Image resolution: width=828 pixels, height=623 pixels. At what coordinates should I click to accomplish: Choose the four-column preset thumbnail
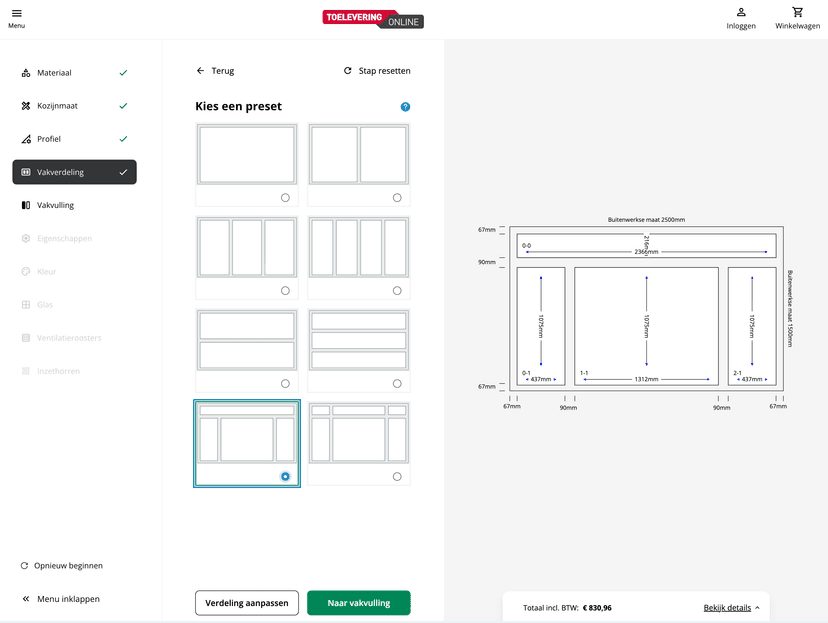358,248
